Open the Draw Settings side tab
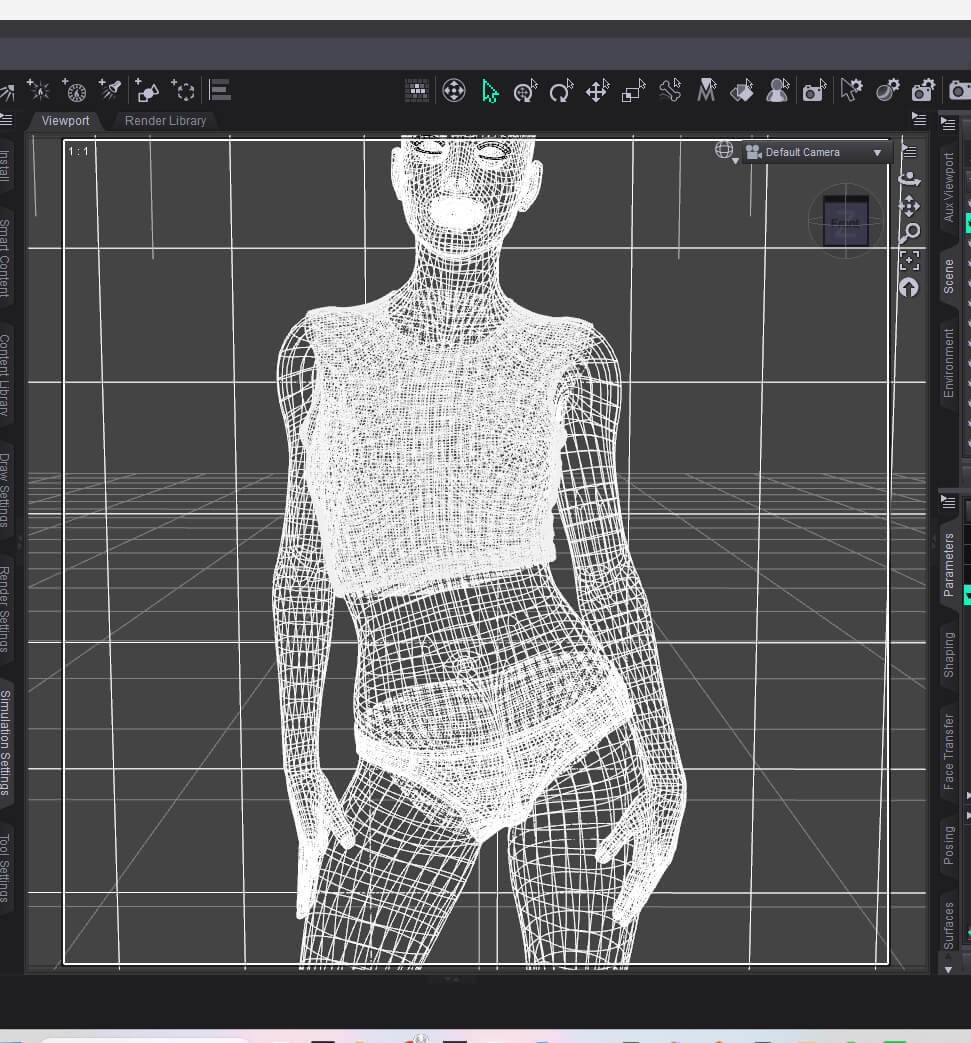 point(5,490)
